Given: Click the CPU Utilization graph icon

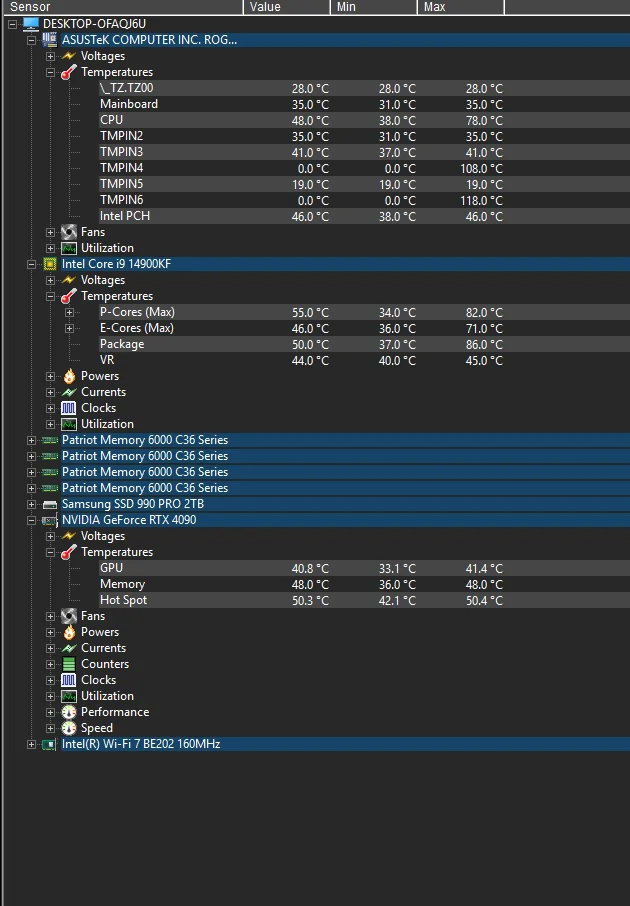Looking at the screenshot, I should tap(69, 425).
